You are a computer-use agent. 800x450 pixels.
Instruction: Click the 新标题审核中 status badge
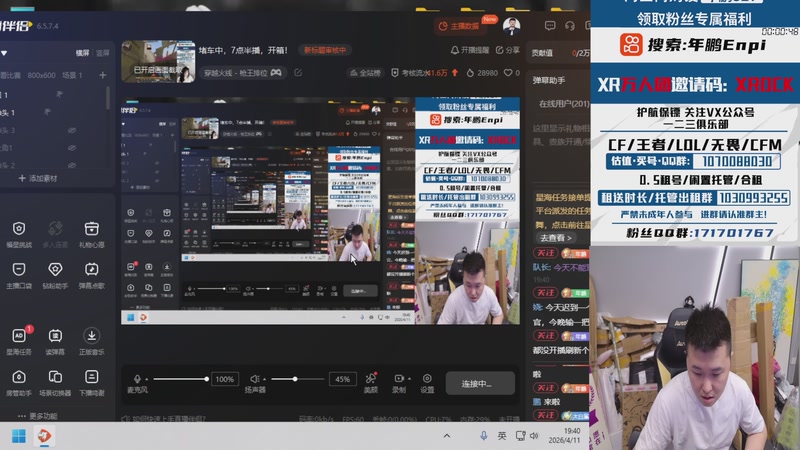(x=324, y=50)
